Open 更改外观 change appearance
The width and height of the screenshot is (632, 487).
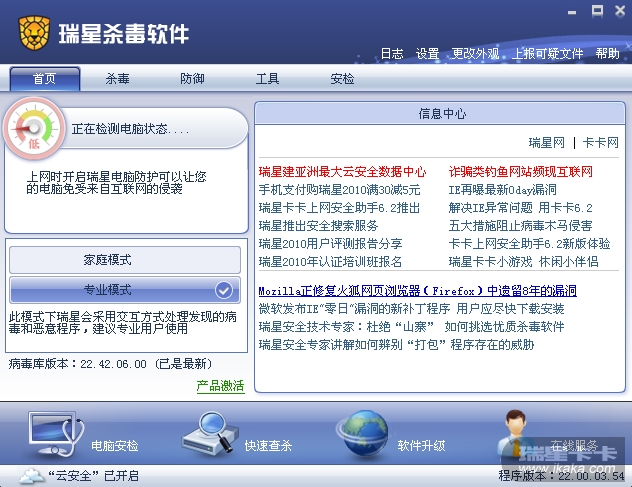tap(475, 54)
